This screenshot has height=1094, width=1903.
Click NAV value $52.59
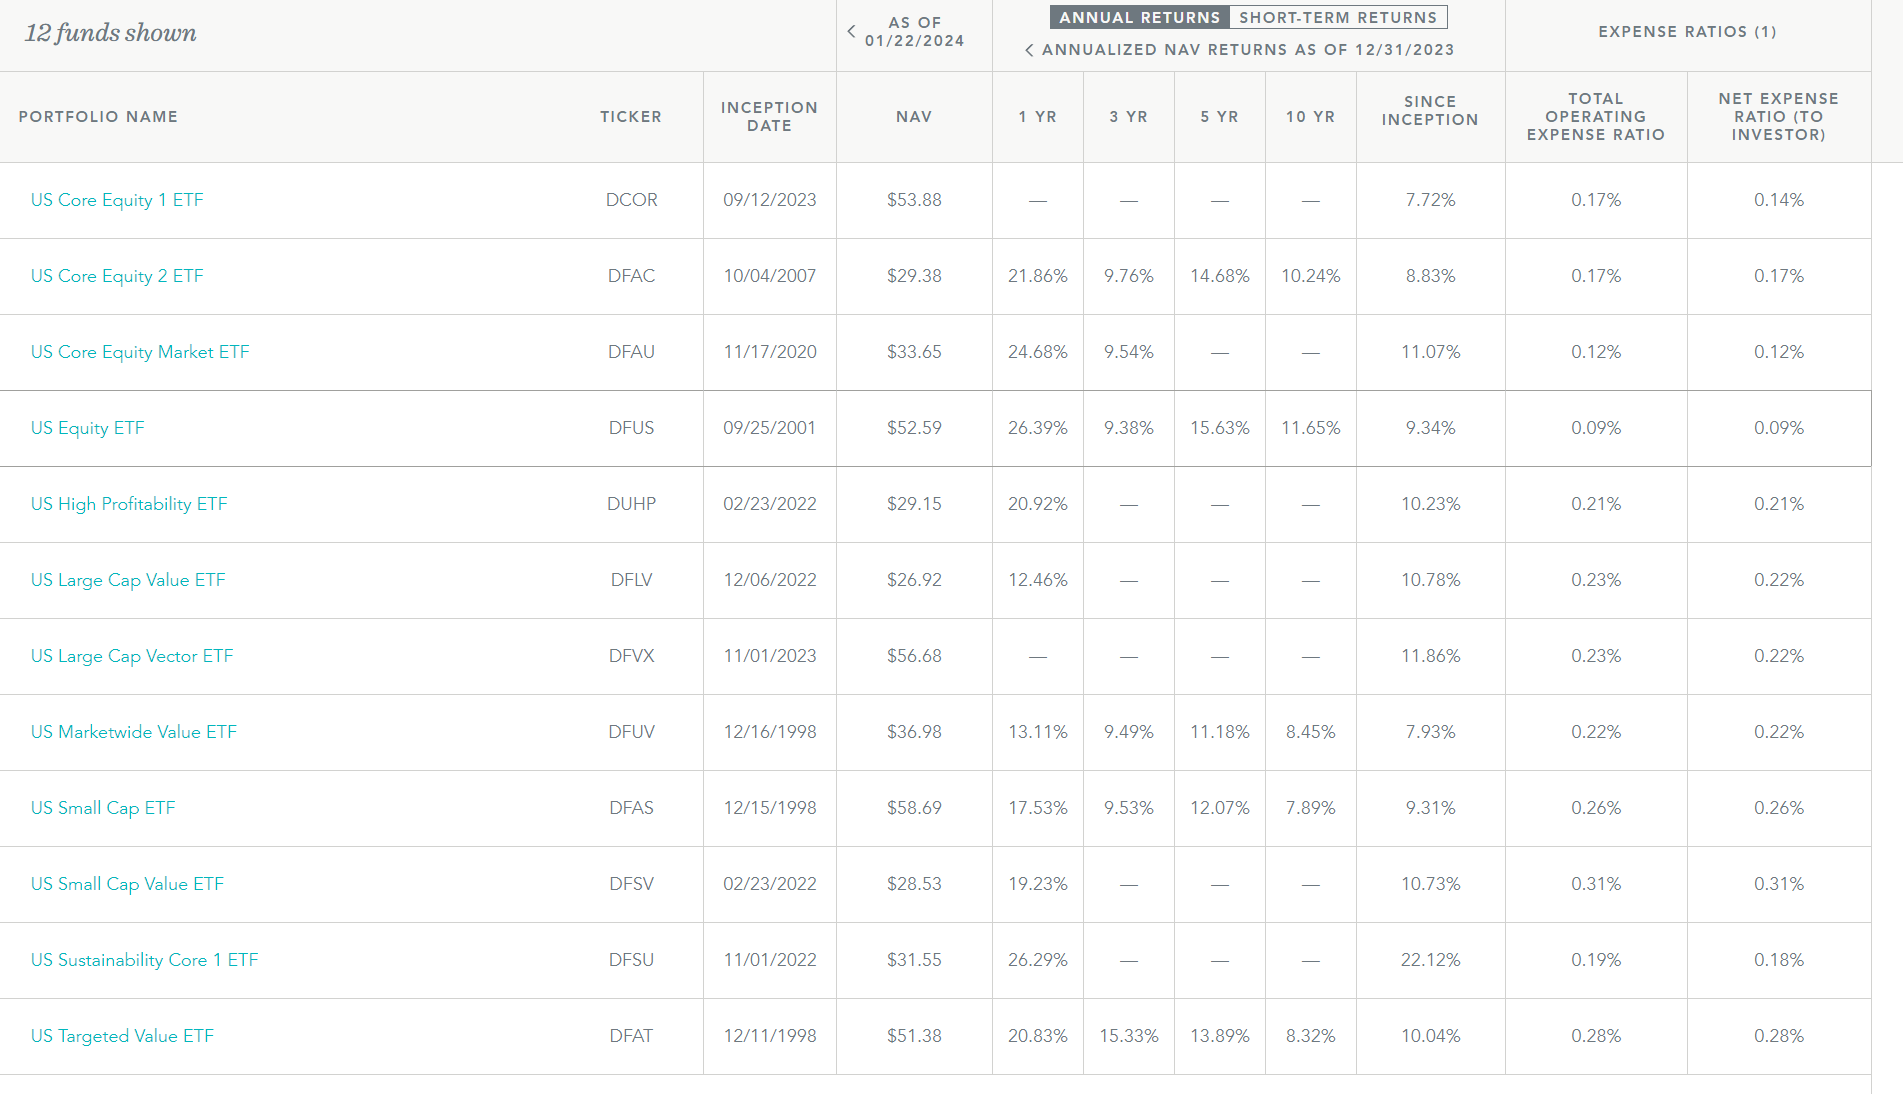[914, 428]
